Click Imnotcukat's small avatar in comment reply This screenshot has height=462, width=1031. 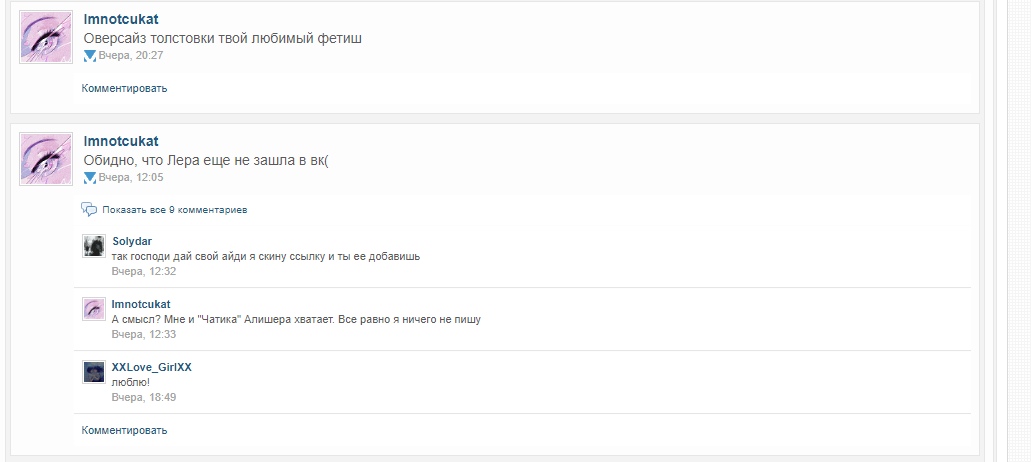click(x=94, y=309)
